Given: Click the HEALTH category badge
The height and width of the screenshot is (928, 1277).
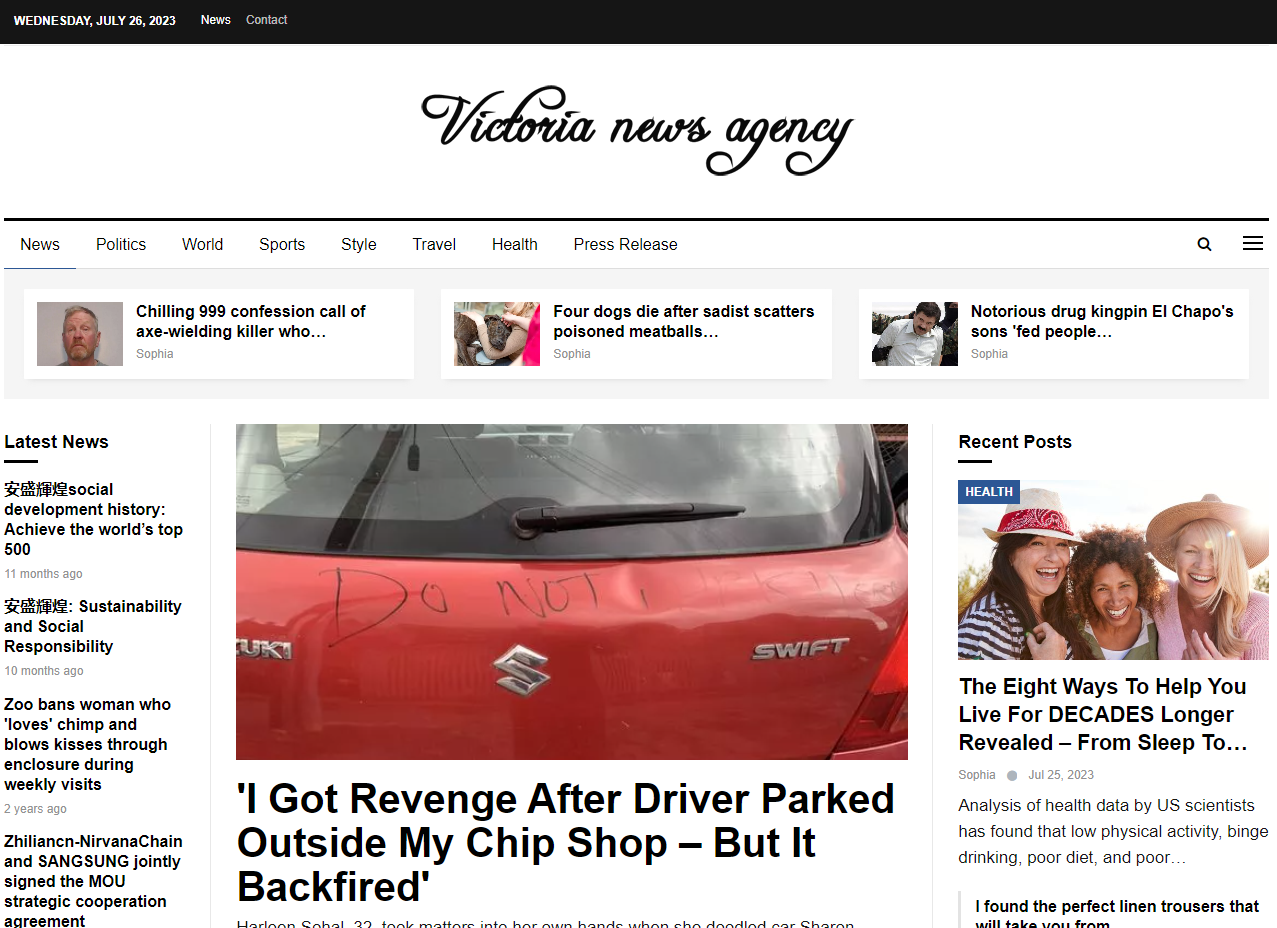Looking at the screenshot, I should 989,491.
